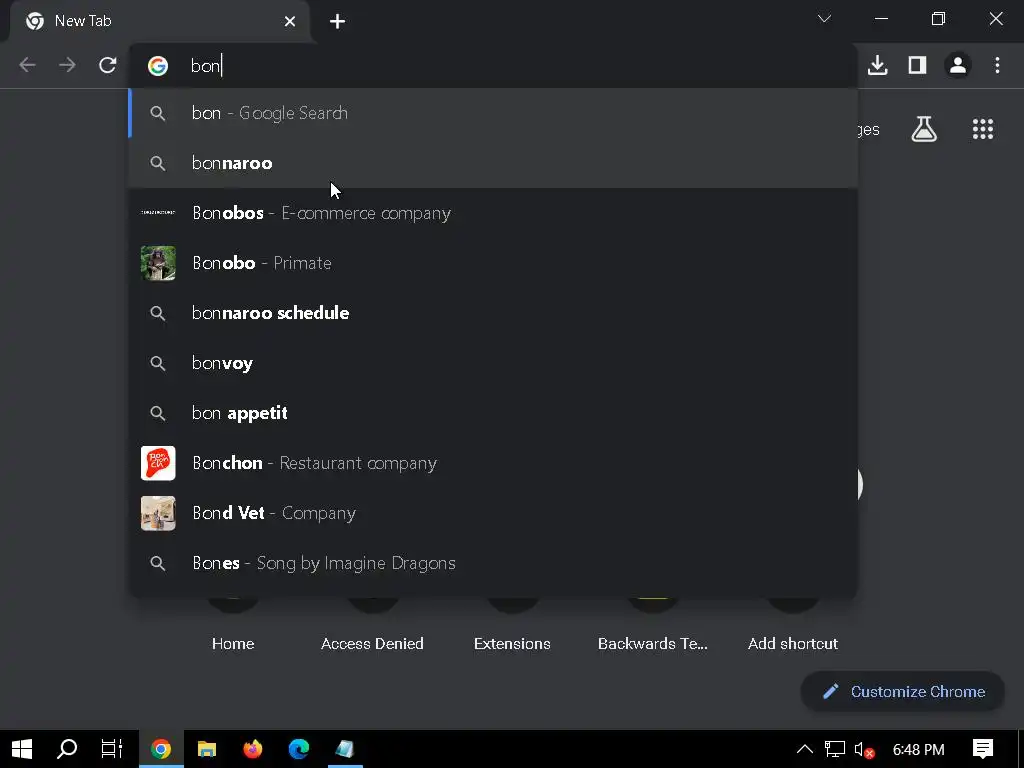1024x768 pixels.
Task: Click Chrome icon in taskbar
Action: click(161, 749)
